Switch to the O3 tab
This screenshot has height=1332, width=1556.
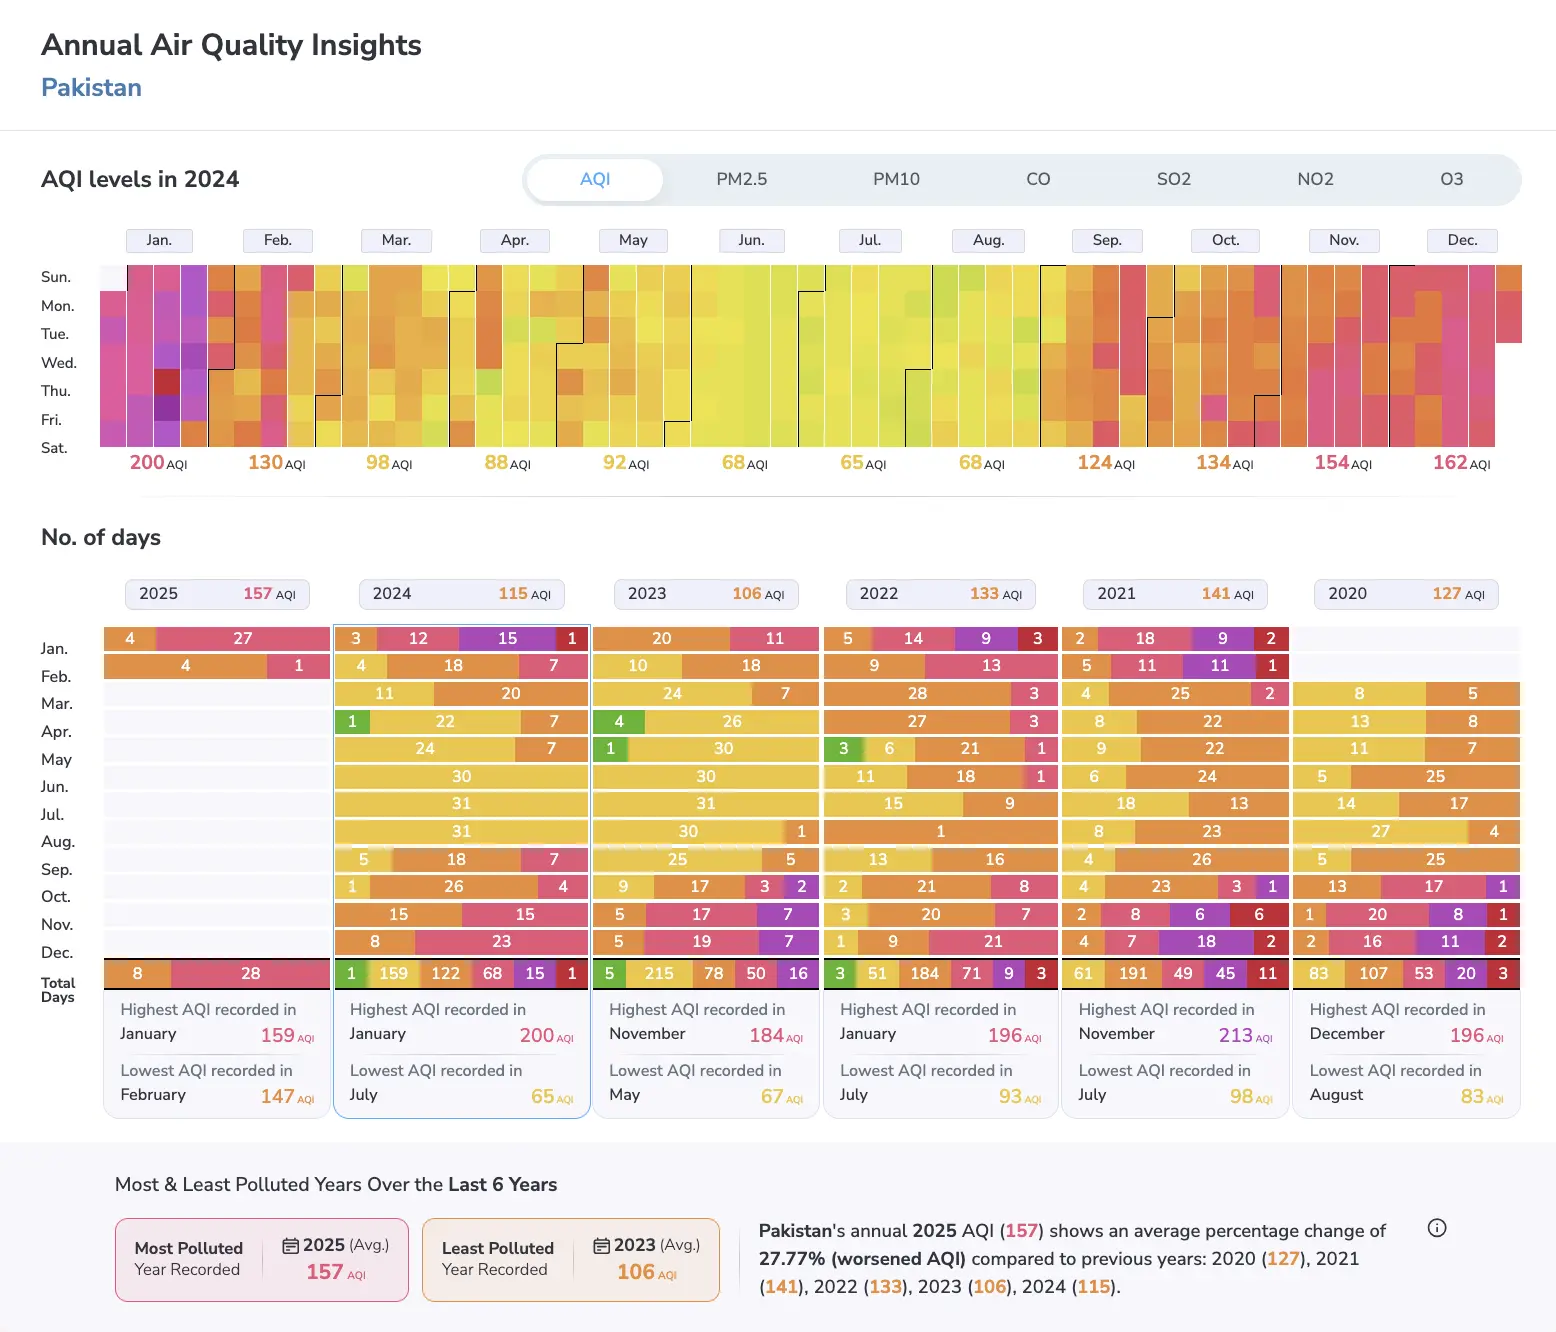[x=1452, y=179]
